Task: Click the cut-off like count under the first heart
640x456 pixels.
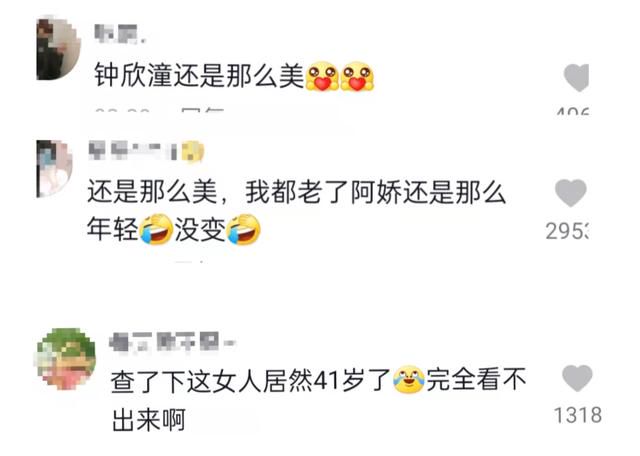Action: pyautogui.click(x=573, y=111)
